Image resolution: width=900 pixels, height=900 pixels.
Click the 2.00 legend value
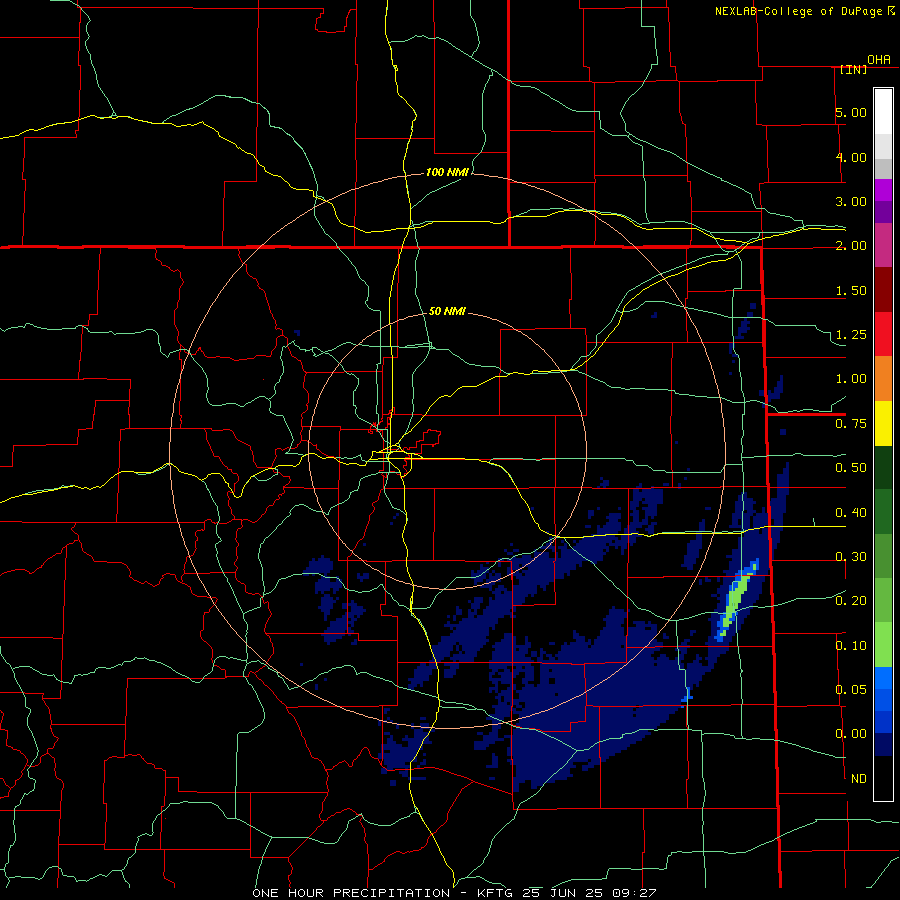[x=851, y=246]
